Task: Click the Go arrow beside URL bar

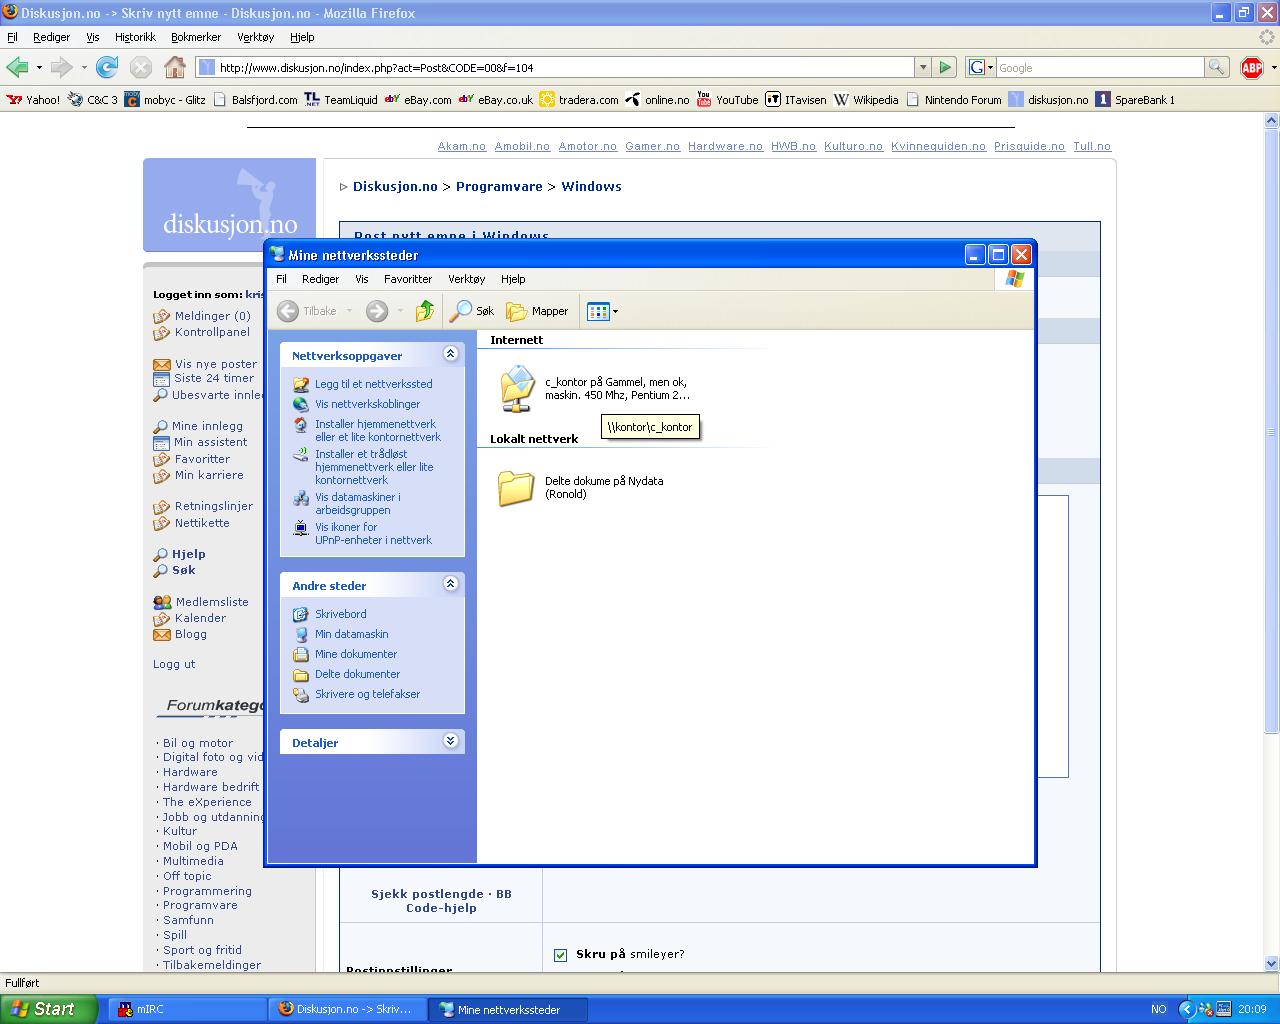Action: [945, 67]
